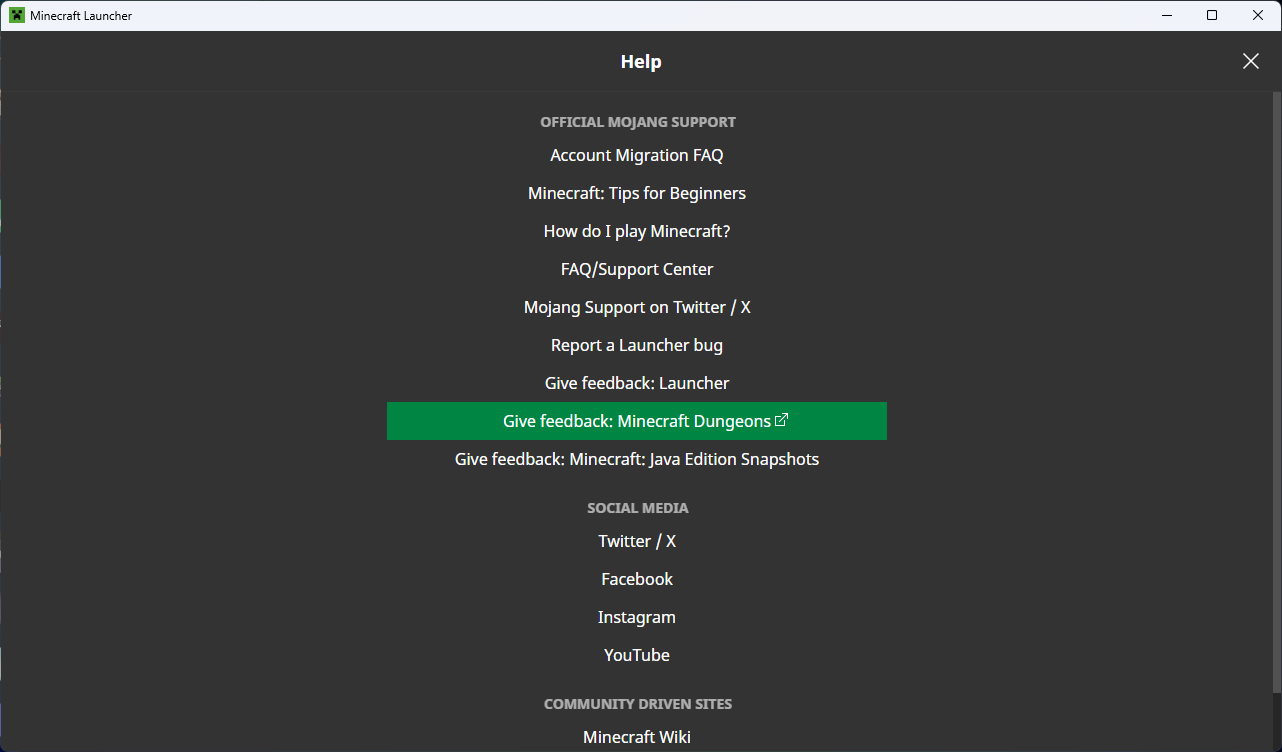
Task: Close the Minecraft Launcher window
Action: [1258, 15]
